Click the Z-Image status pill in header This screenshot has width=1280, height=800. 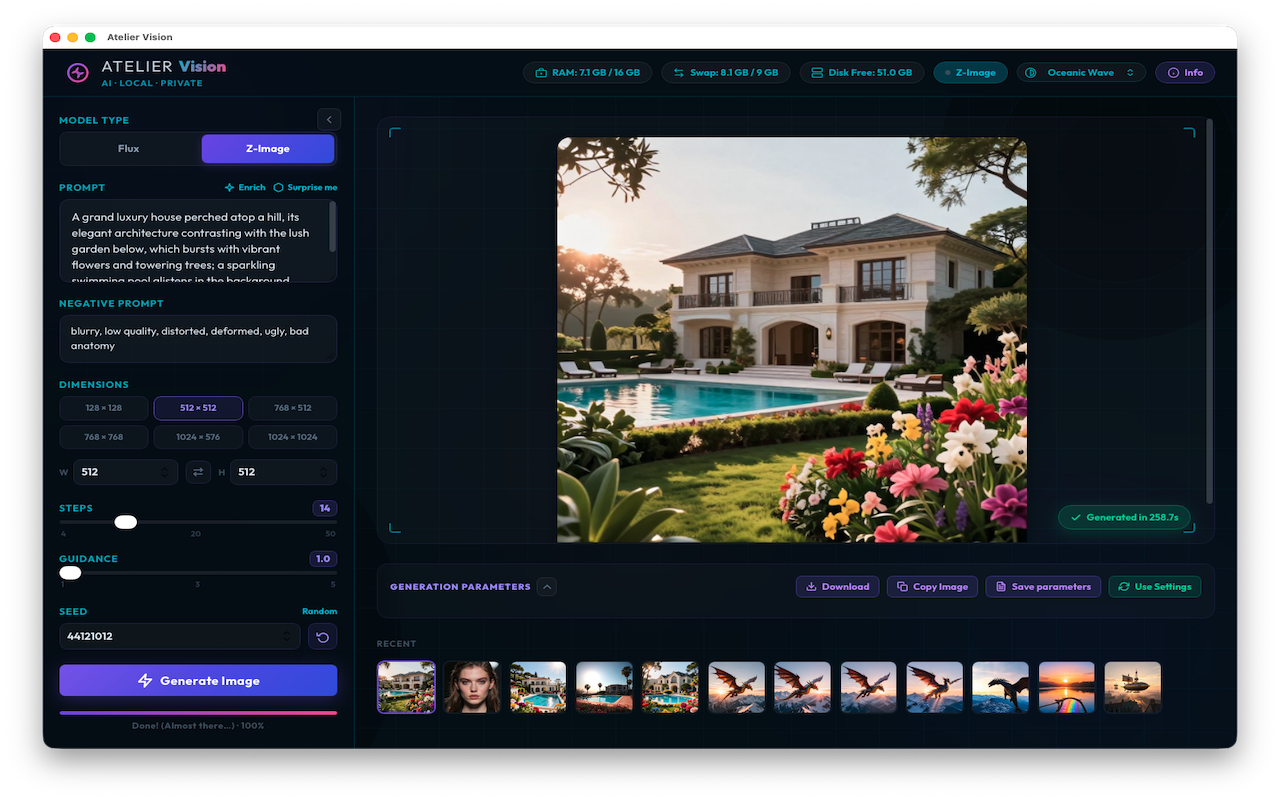[x=971, y=73]
